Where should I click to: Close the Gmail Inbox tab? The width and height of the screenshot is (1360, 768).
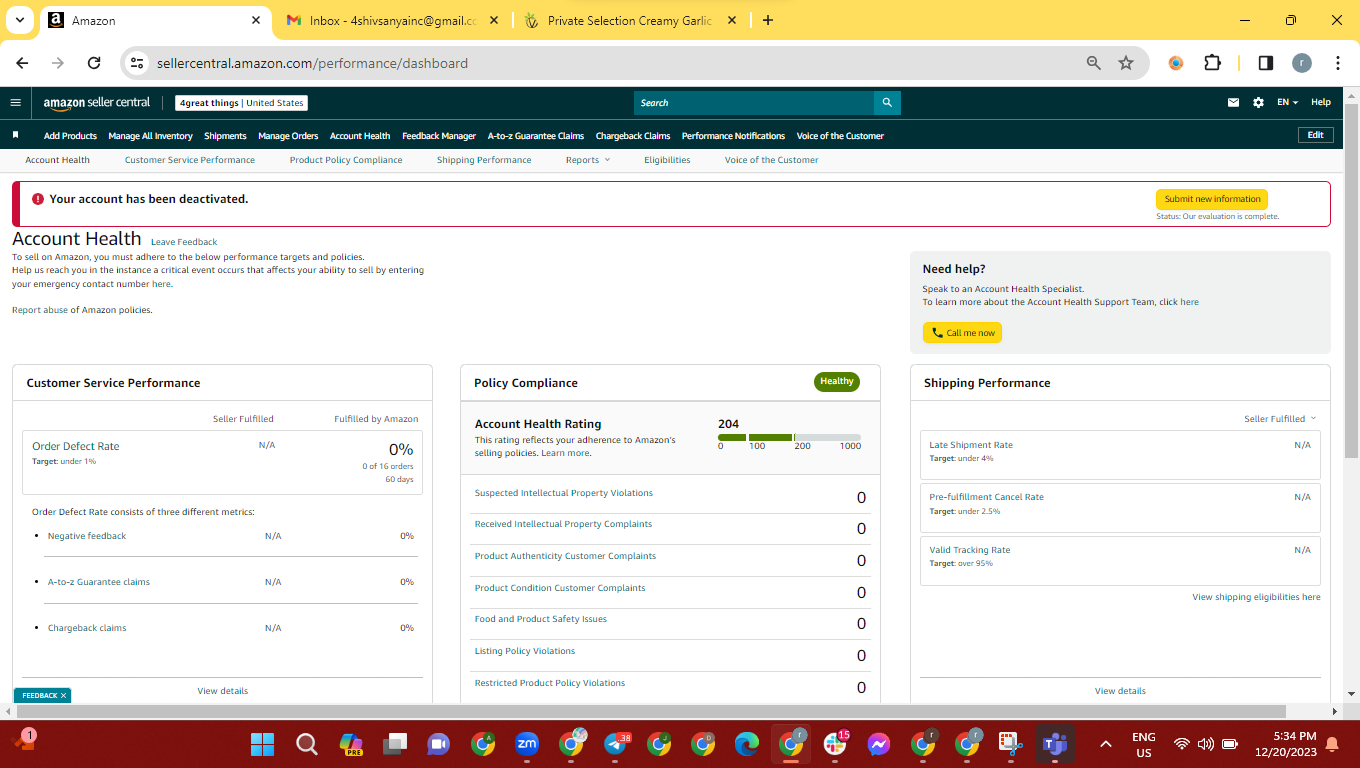click(x=494, y=20)
